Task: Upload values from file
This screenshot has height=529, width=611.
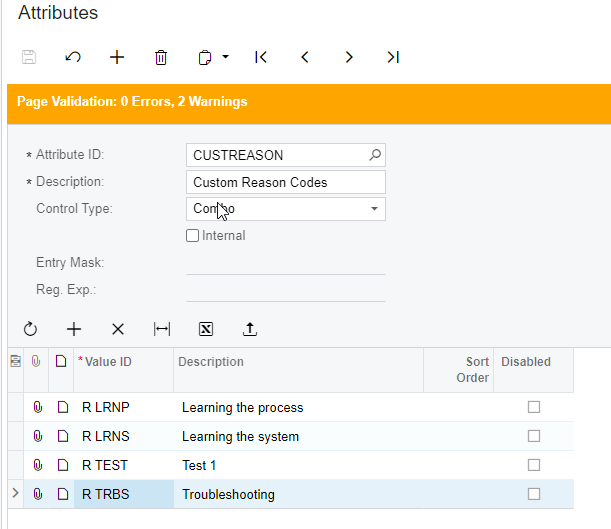Action: (x=250, y=329)
